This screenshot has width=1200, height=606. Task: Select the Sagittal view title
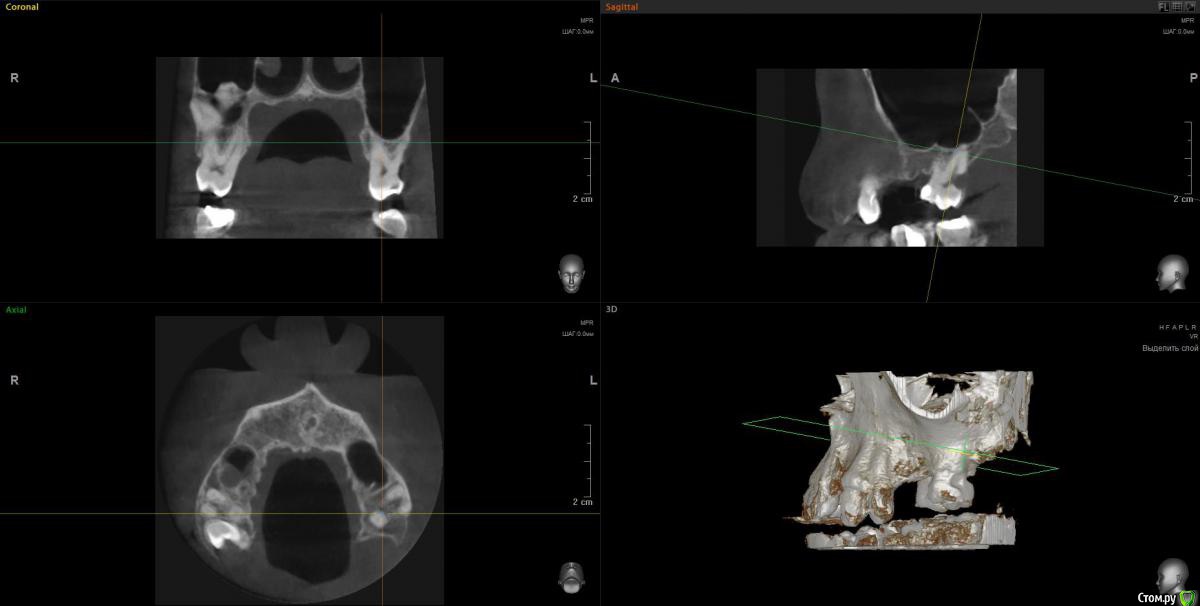(x=624, y=7)
